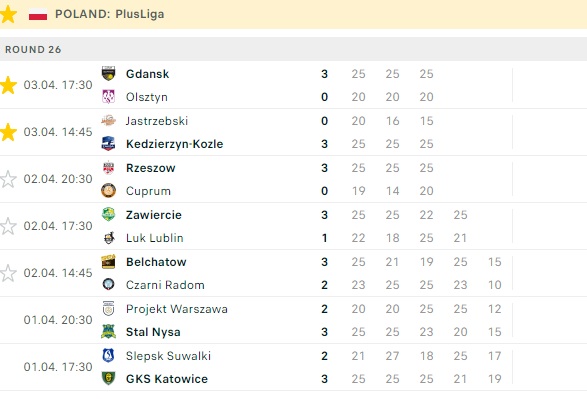Click the Belchatow team logo
The height and width of the screenshot is (399, 587).
coord(108,262)
